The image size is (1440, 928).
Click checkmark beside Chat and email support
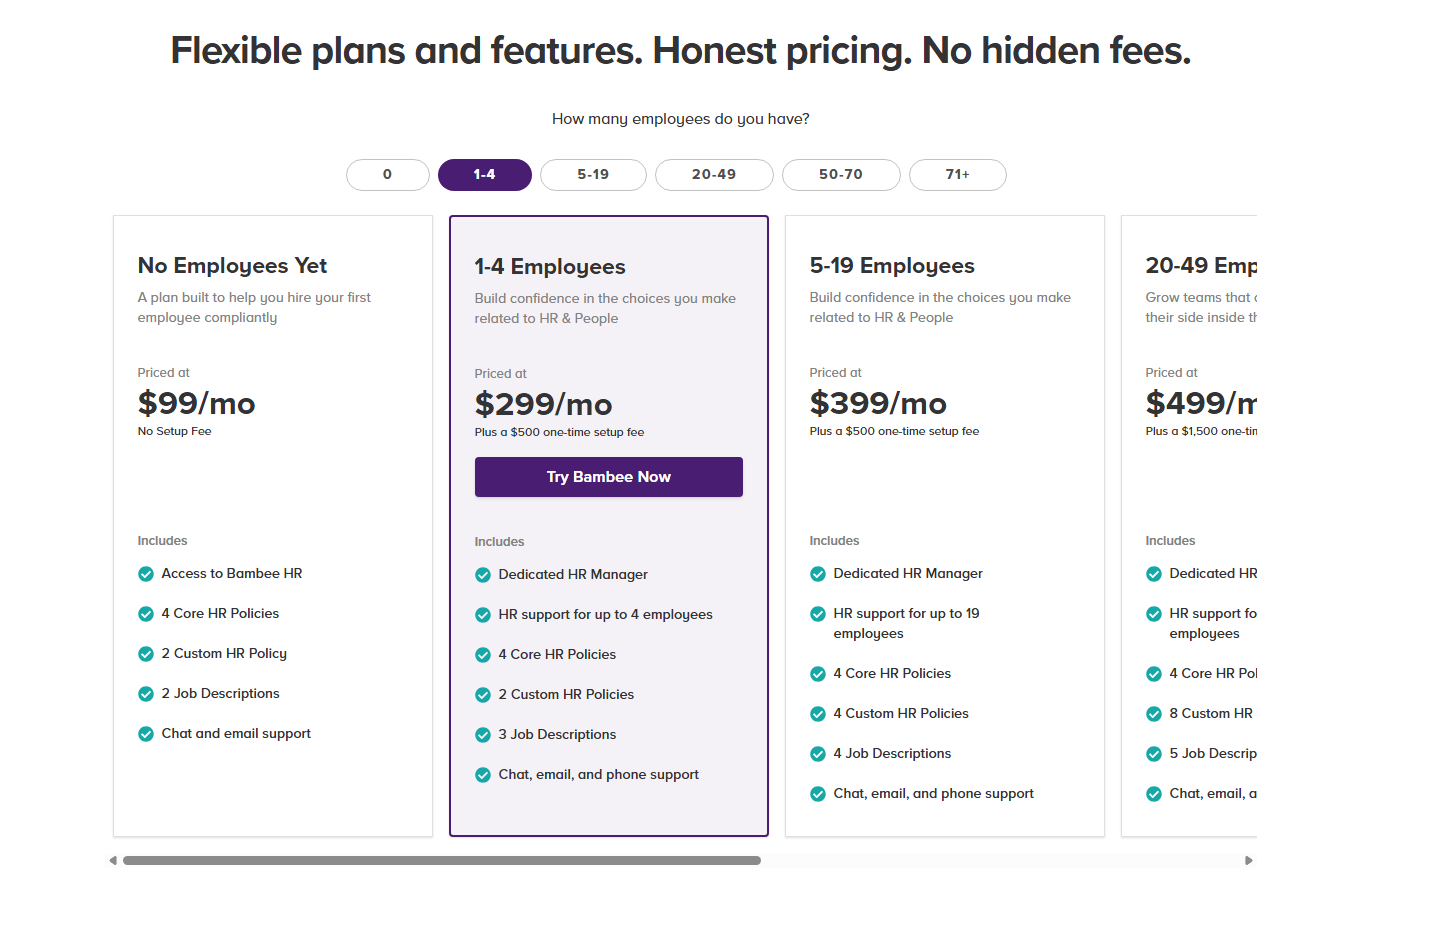tap(146, 734)
